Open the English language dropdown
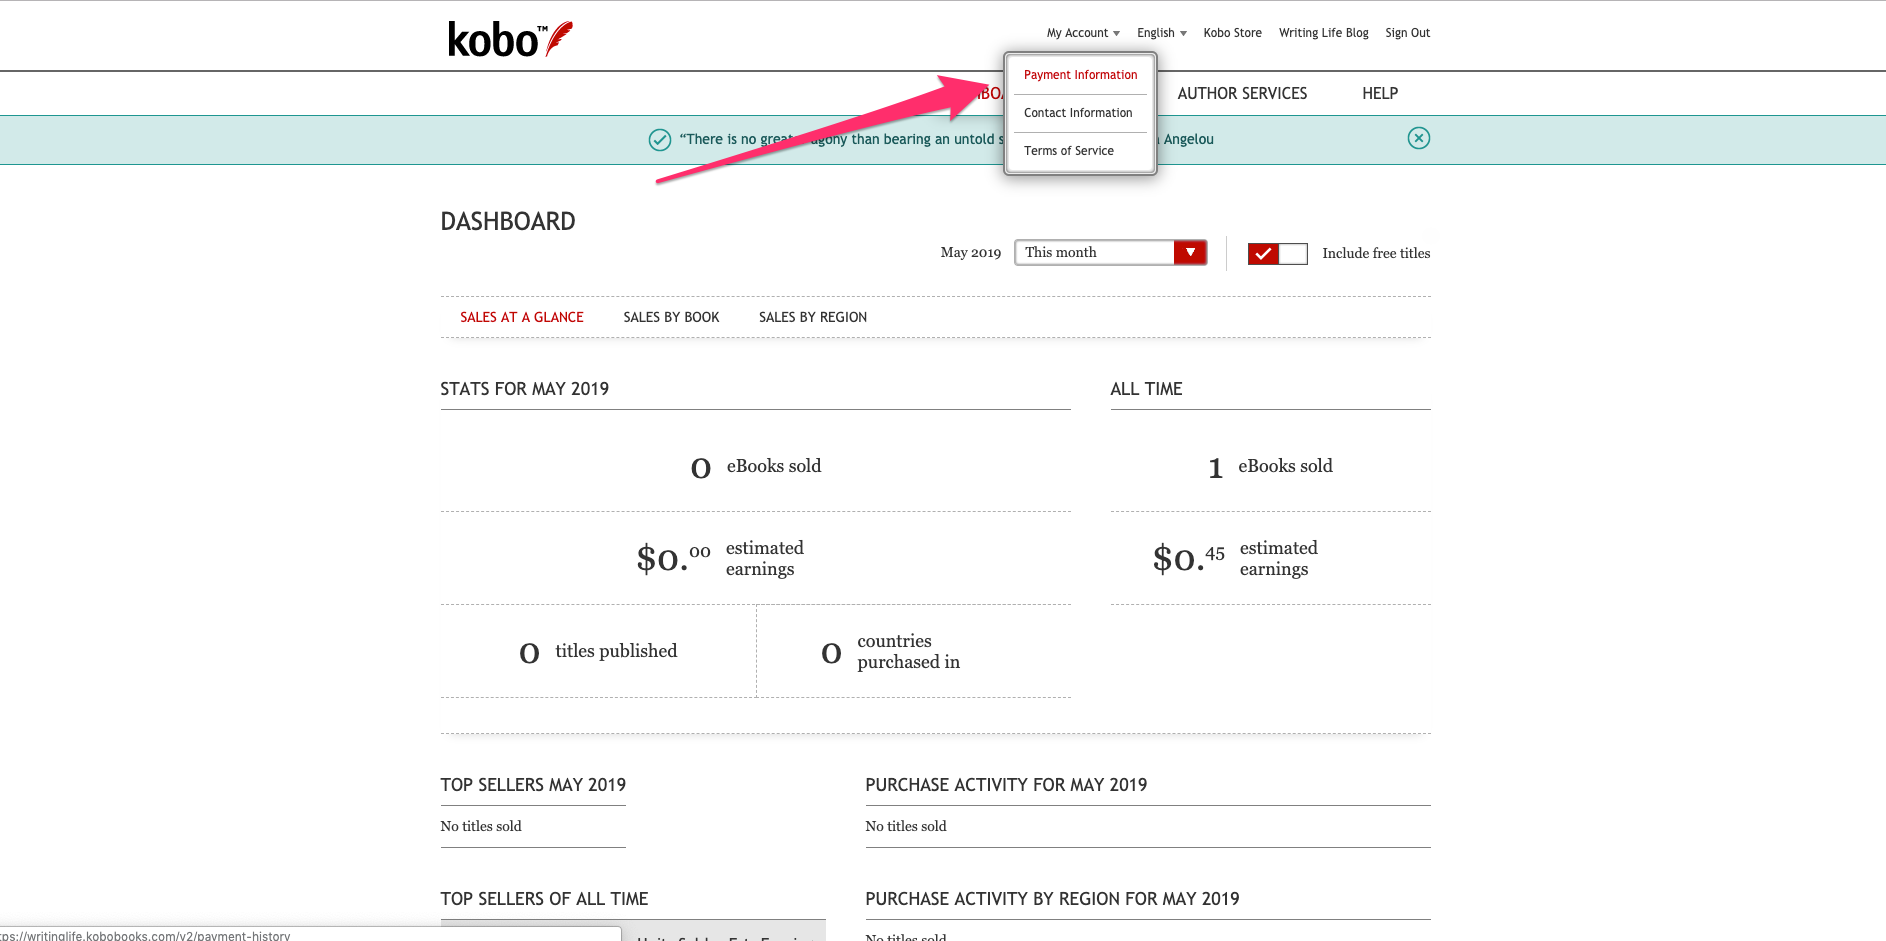This screenshot has width=1886, height=941. point(1161,33)
